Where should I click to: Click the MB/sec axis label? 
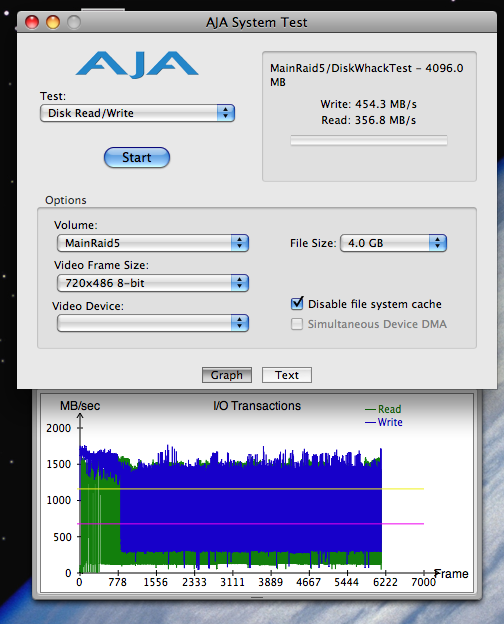80,406
